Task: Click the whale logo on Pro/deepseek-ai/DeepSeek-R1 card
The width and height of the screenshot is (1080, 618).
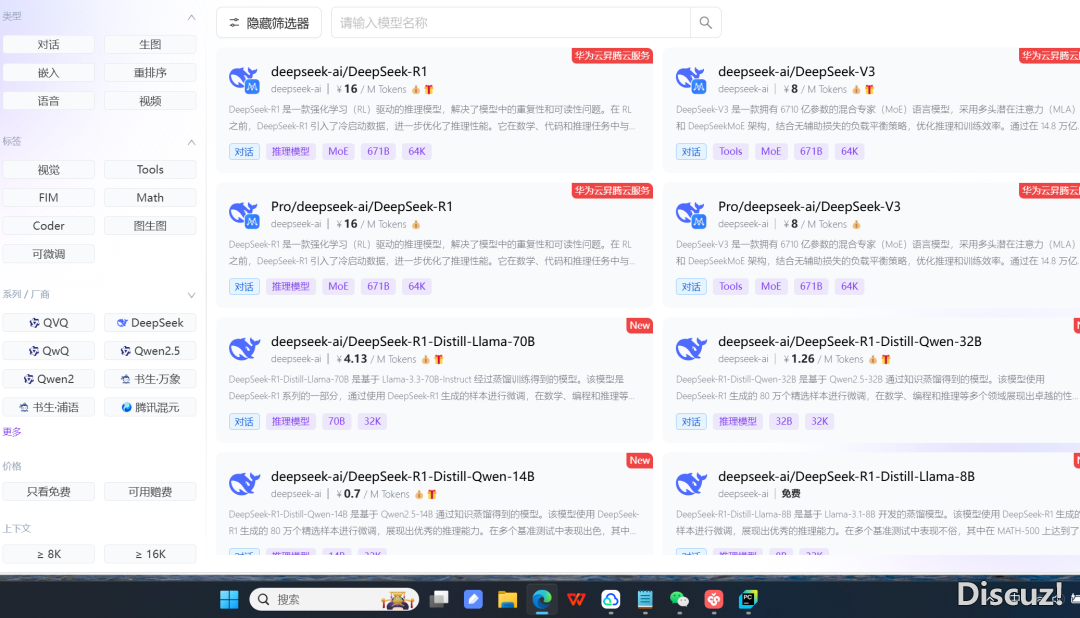Action: (x=244, y=214)
